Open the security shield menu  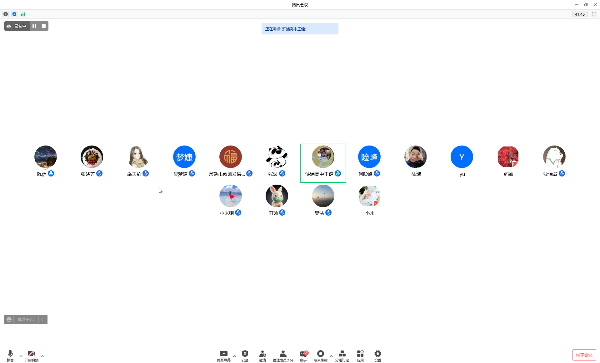(x=245, y=355)
